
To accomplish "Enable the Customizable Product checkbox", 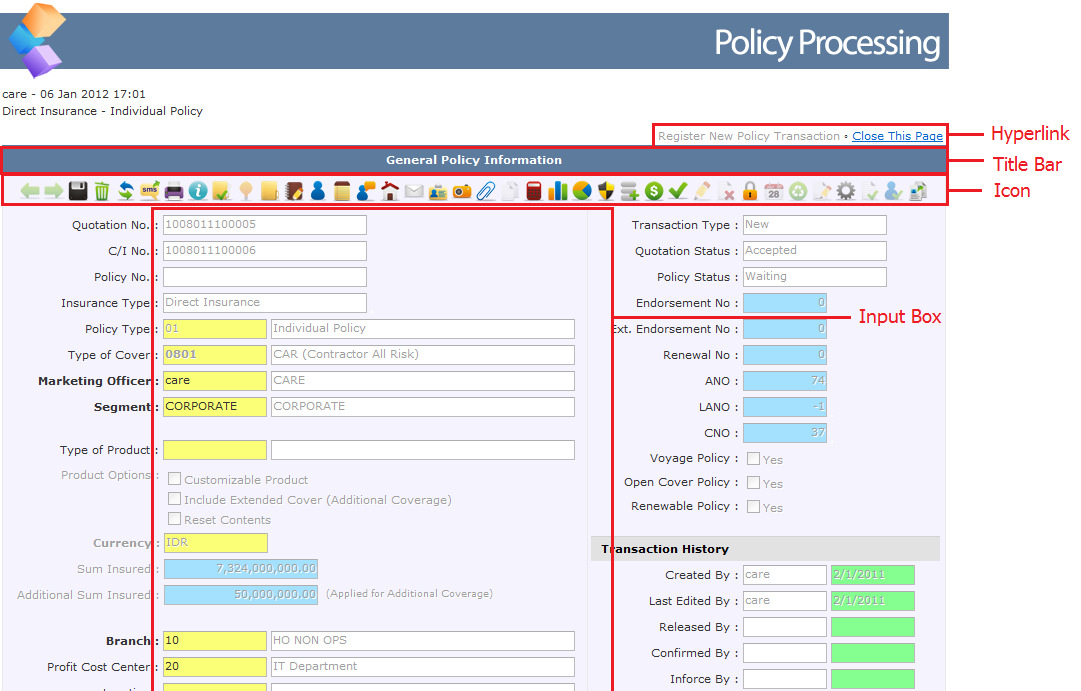I will pyautogui.click(x=174, y=479).
